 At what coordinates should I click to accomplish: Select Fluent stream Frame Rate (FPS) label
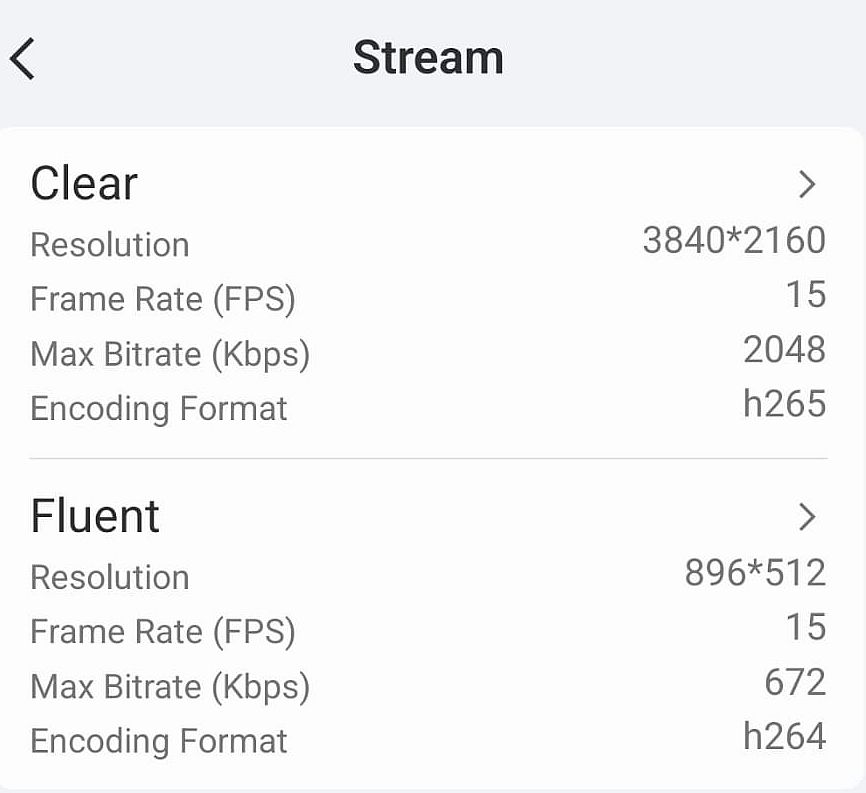tap(163, 632)
